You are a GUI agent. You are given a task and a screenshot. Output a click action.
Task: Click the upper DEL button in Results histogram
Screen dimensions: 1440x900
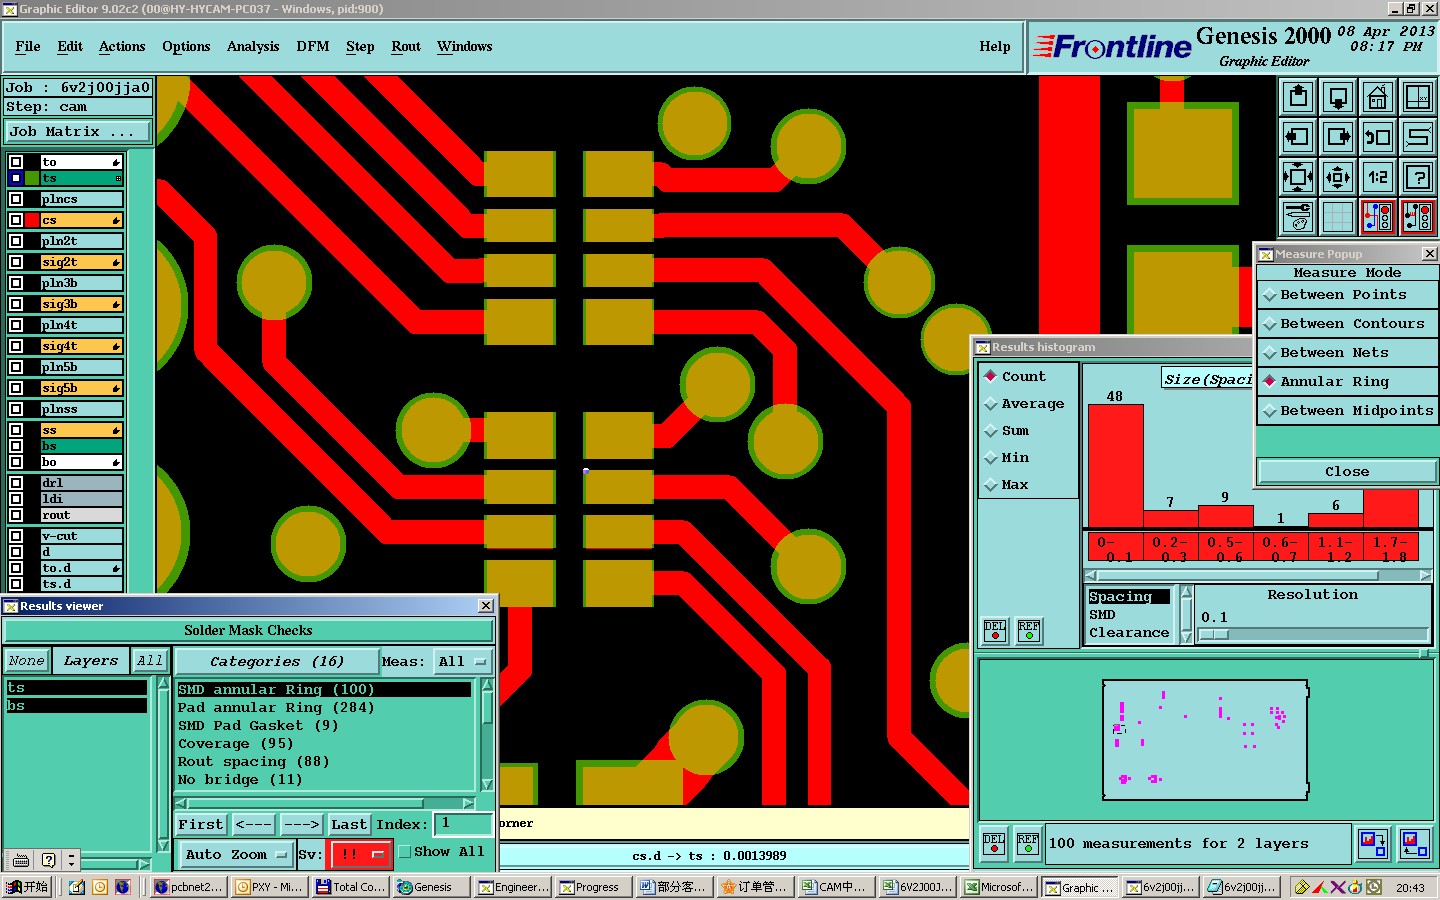(x=995, y=630)
